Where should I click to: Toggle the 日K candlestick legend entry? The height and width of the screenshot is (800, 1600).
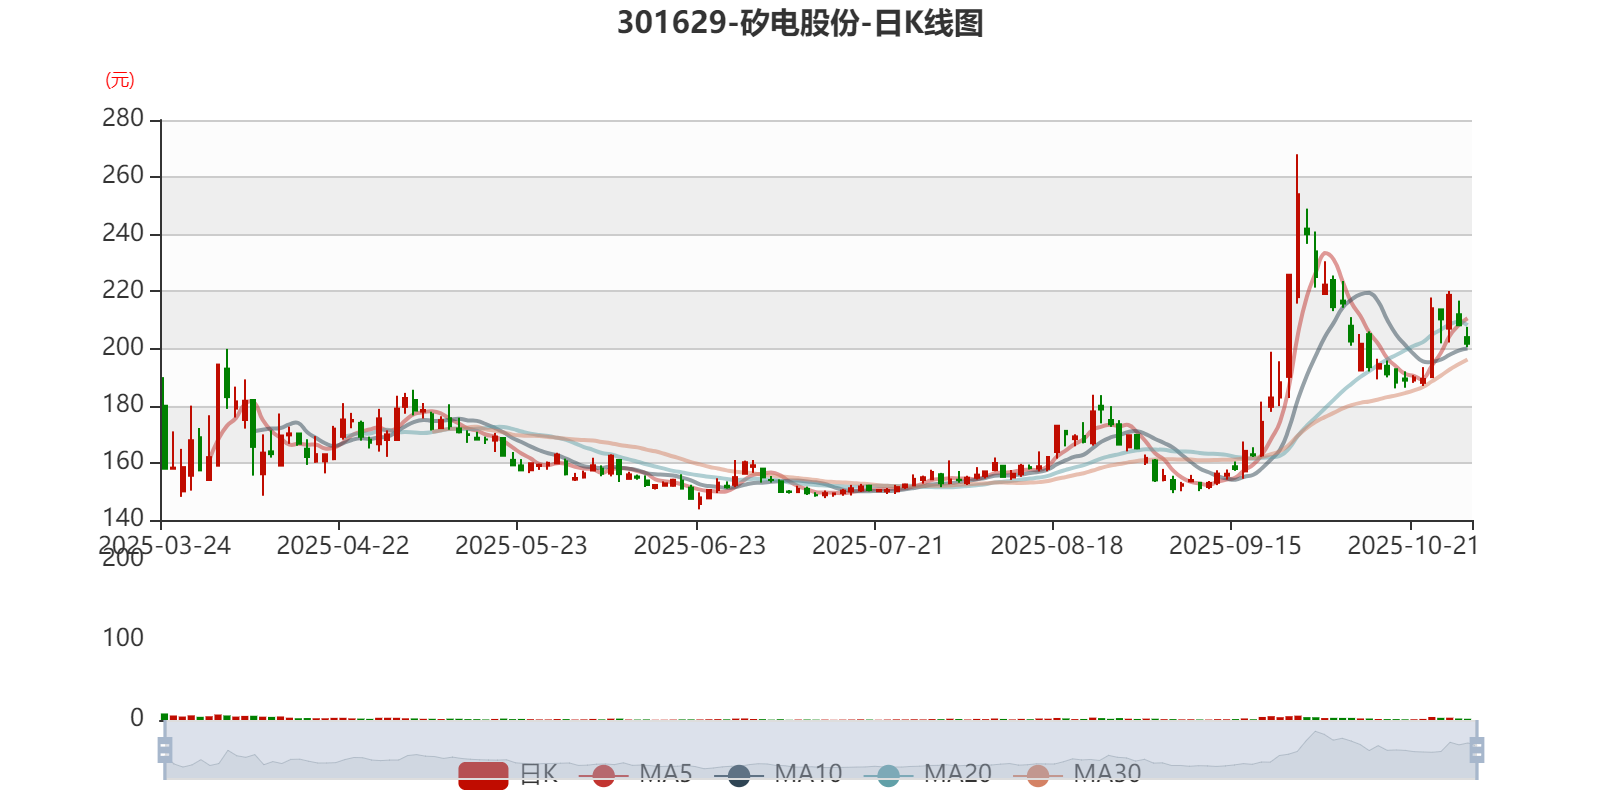click(x=508, y=774)
